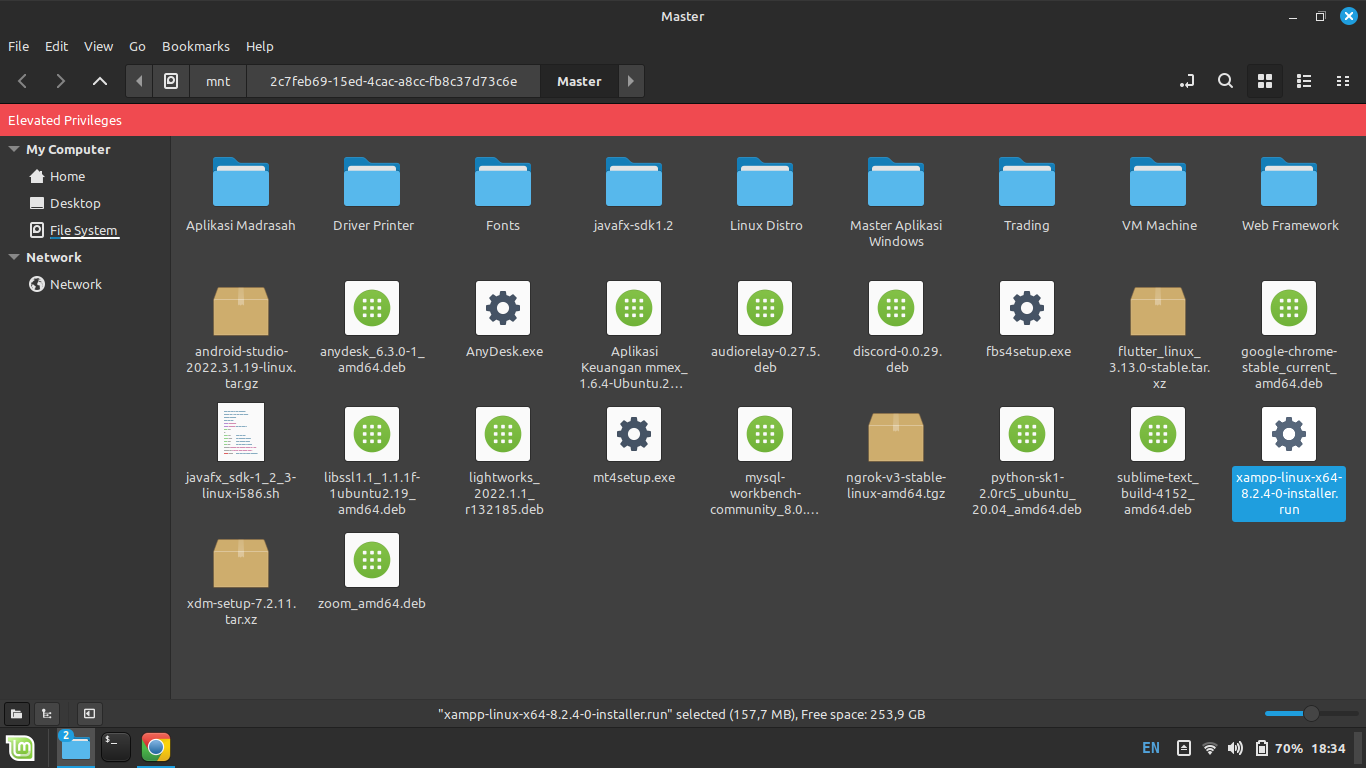Select mt4setup.exe file
The height and width of the screenshot is (768, 1366).
point(634,446)
